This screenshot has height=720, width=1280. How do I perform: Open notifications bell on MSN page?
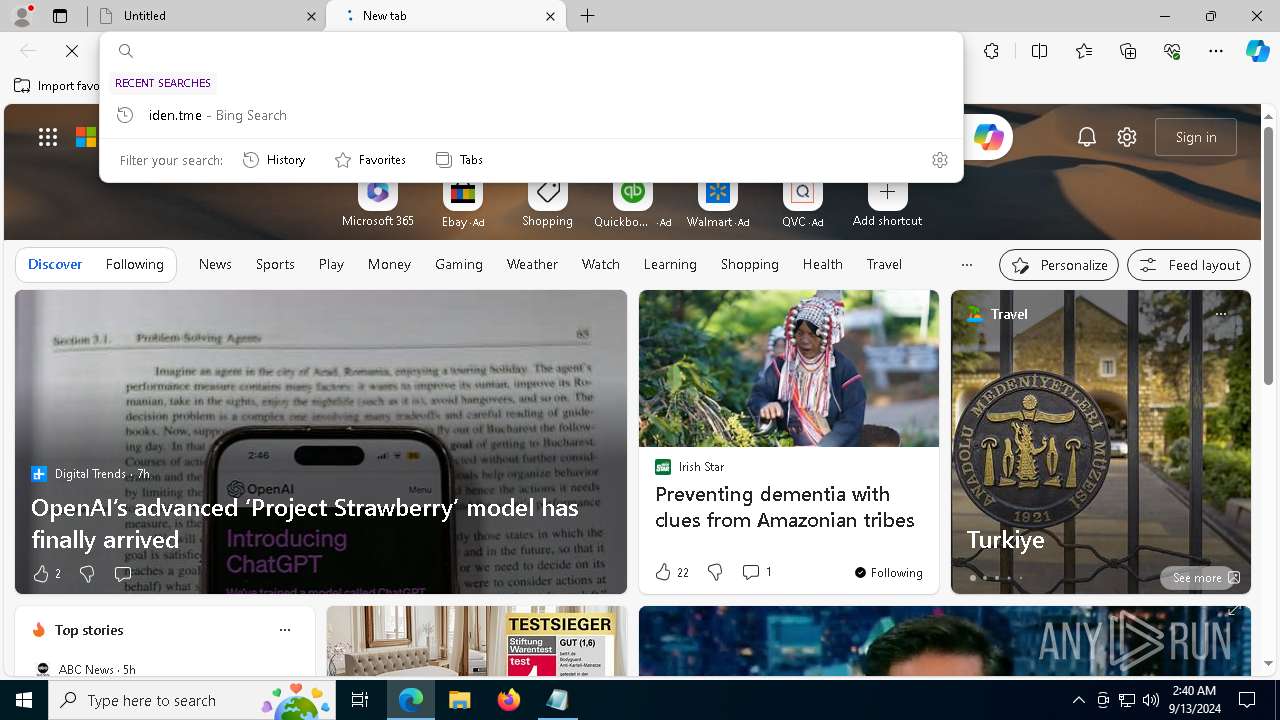pos(1087,137)
